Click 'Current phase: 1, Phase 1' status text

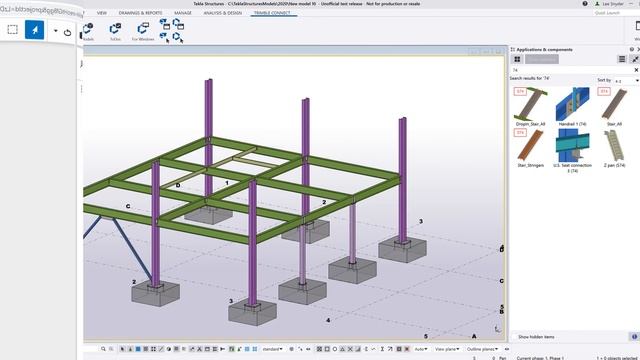pos(540,358)
